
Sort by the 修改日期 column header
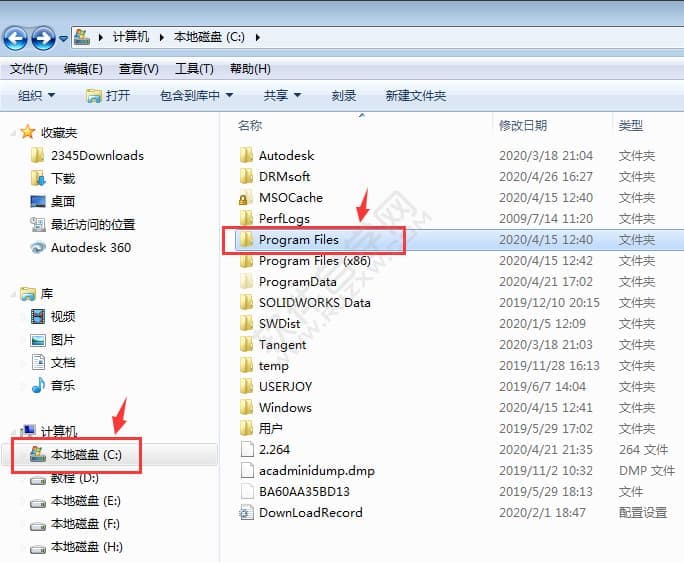click(x=523, y=126)
